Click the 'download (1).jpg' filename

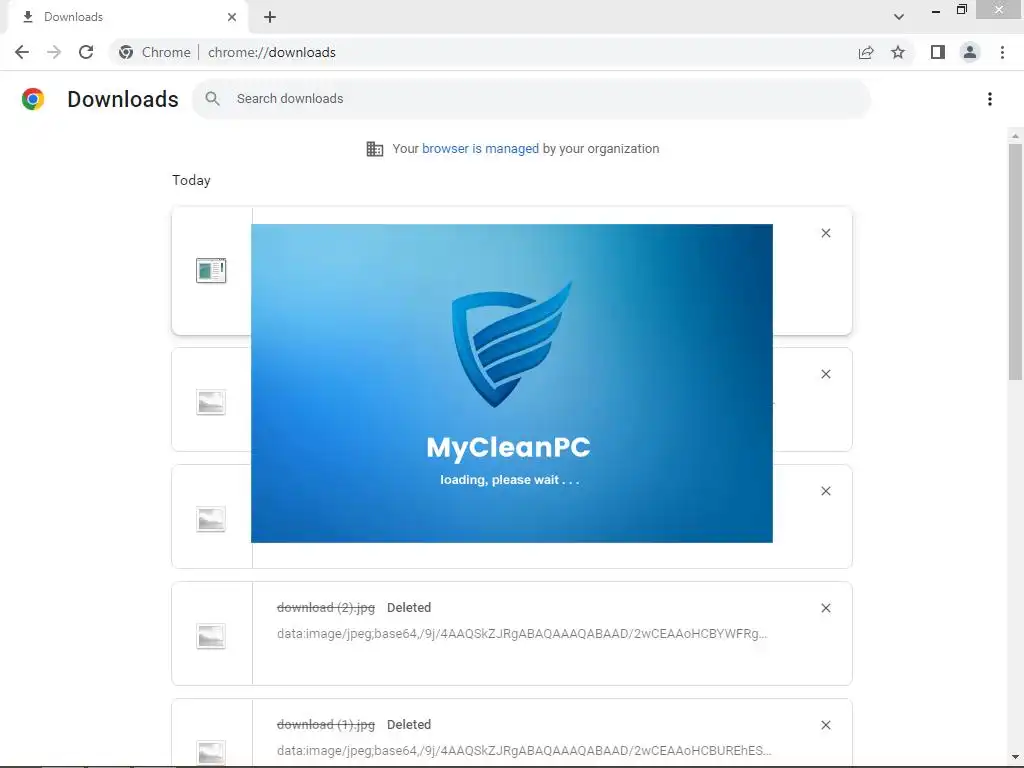(x=326, y=724)
